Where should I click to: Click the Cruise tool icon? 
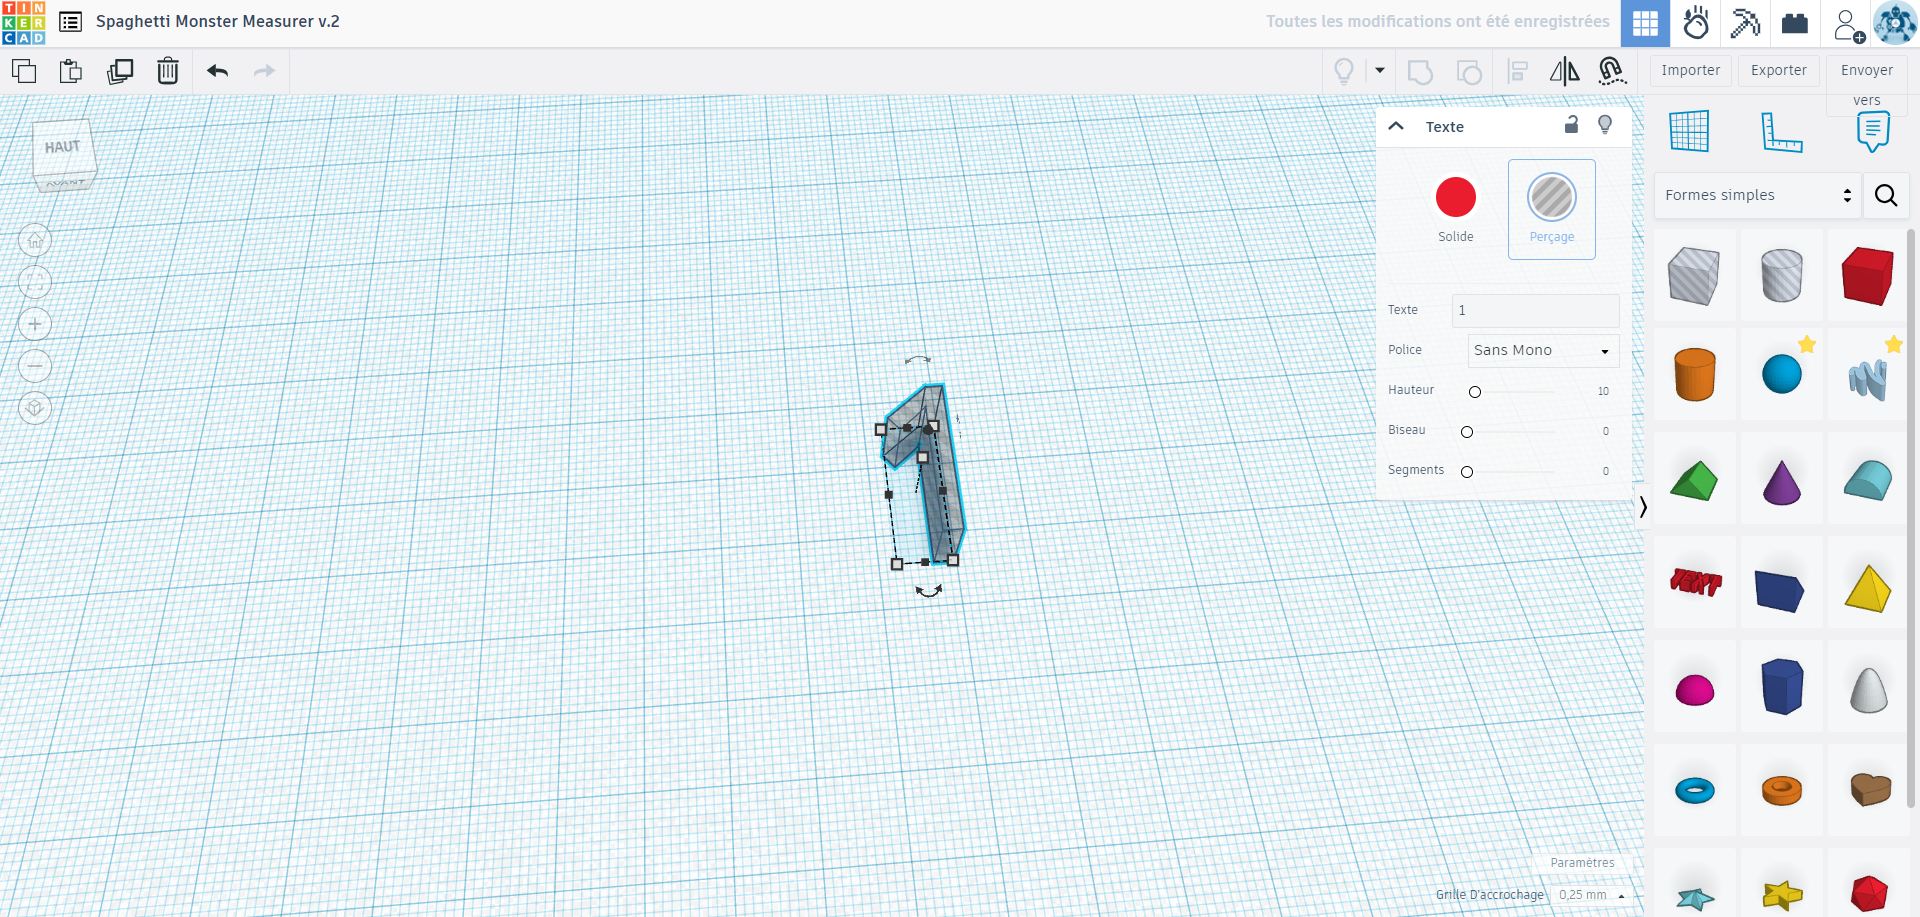click(x=1612, y=71)
